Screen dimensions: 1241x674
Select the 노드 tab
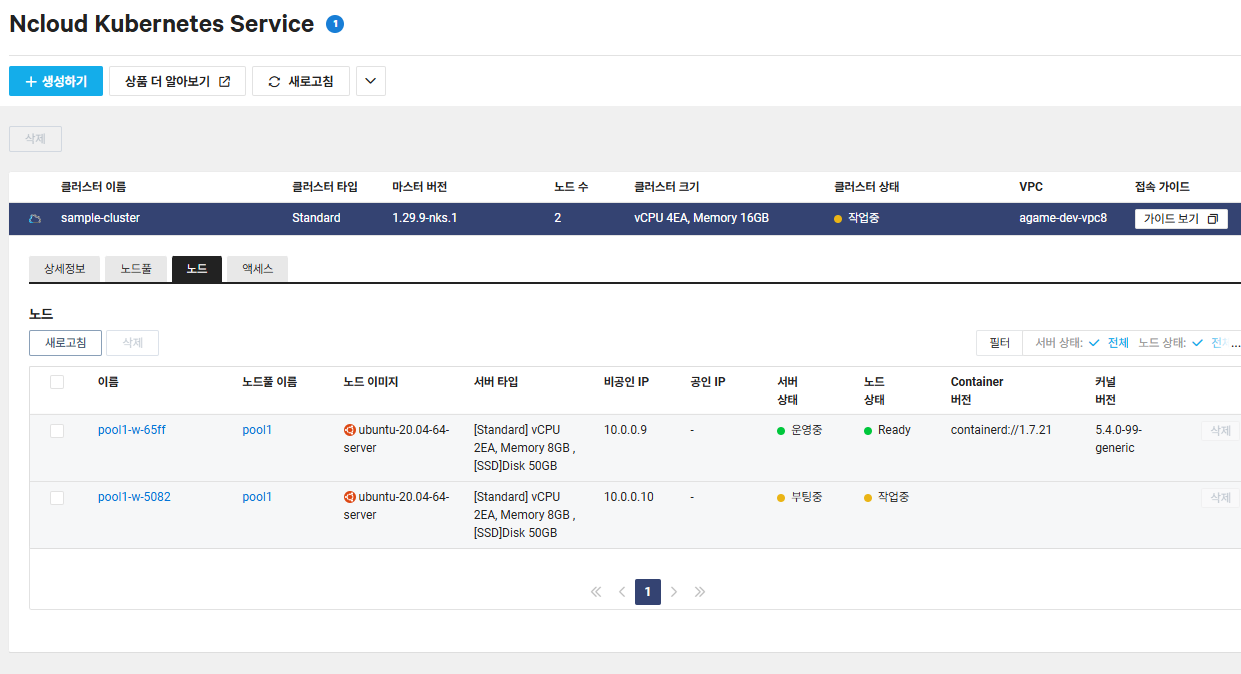pos(197,269)
